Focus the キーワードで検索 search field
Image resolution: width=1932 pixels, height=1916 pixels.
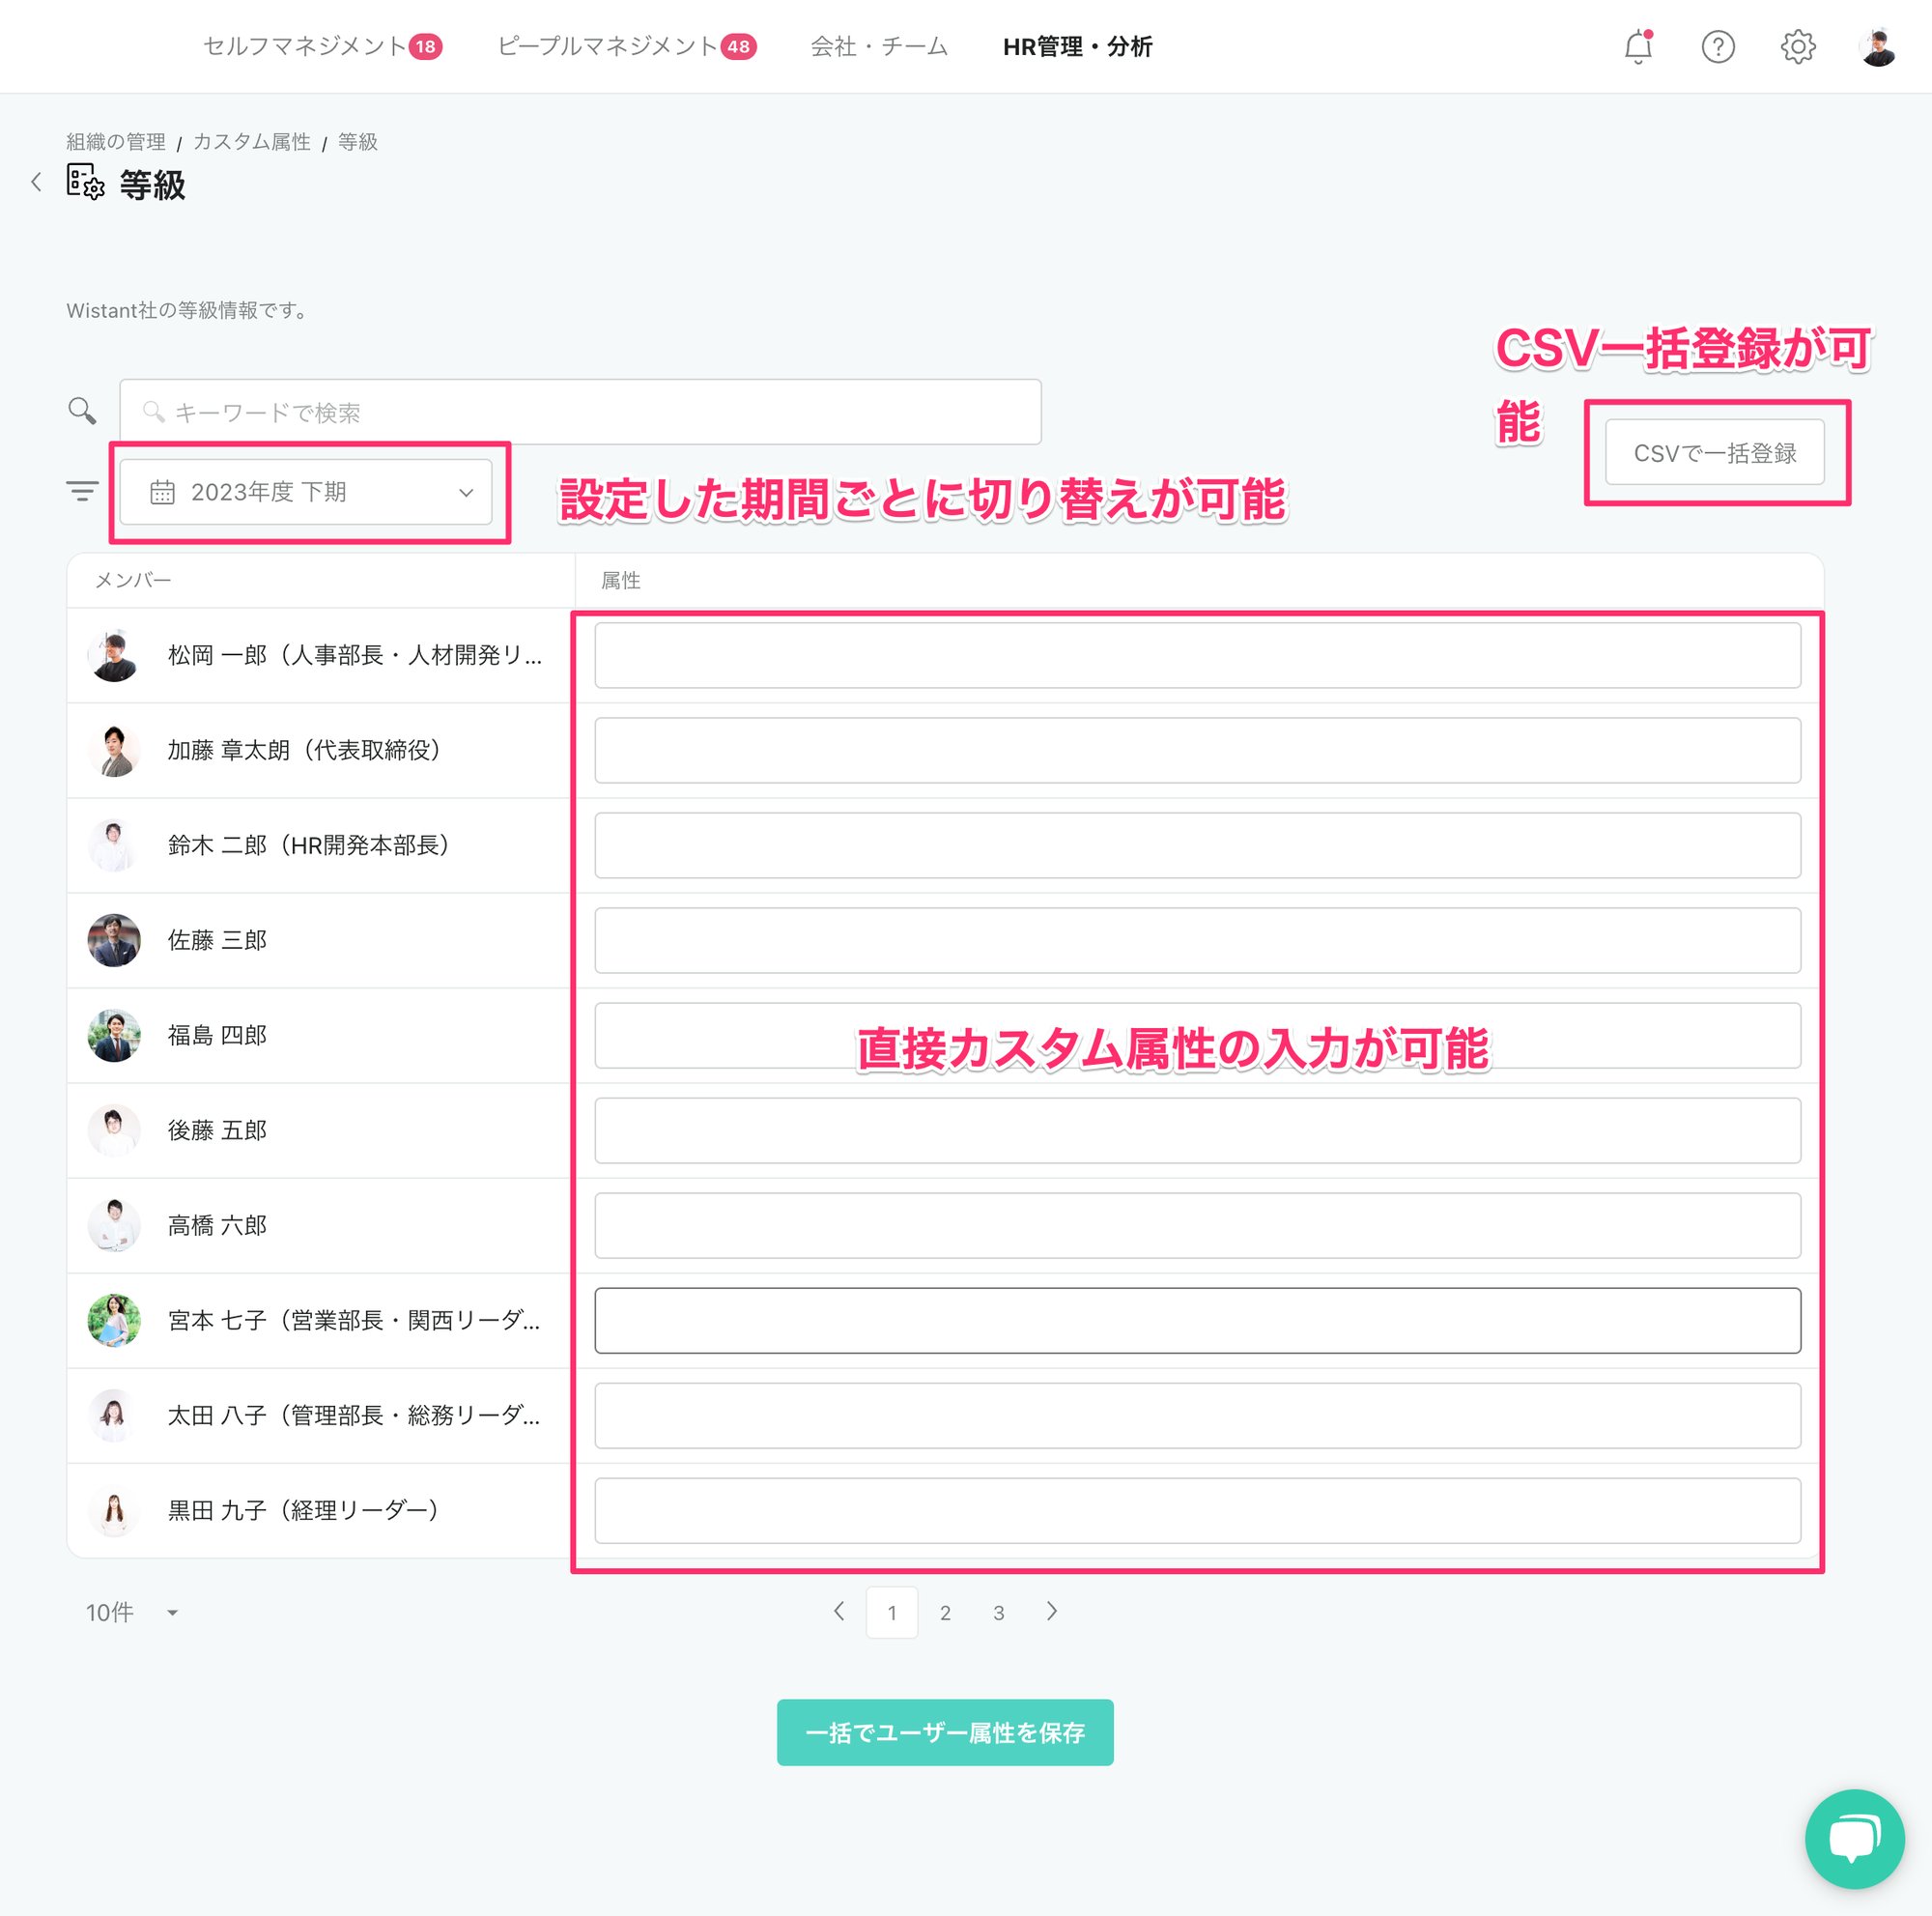point(580,412)
